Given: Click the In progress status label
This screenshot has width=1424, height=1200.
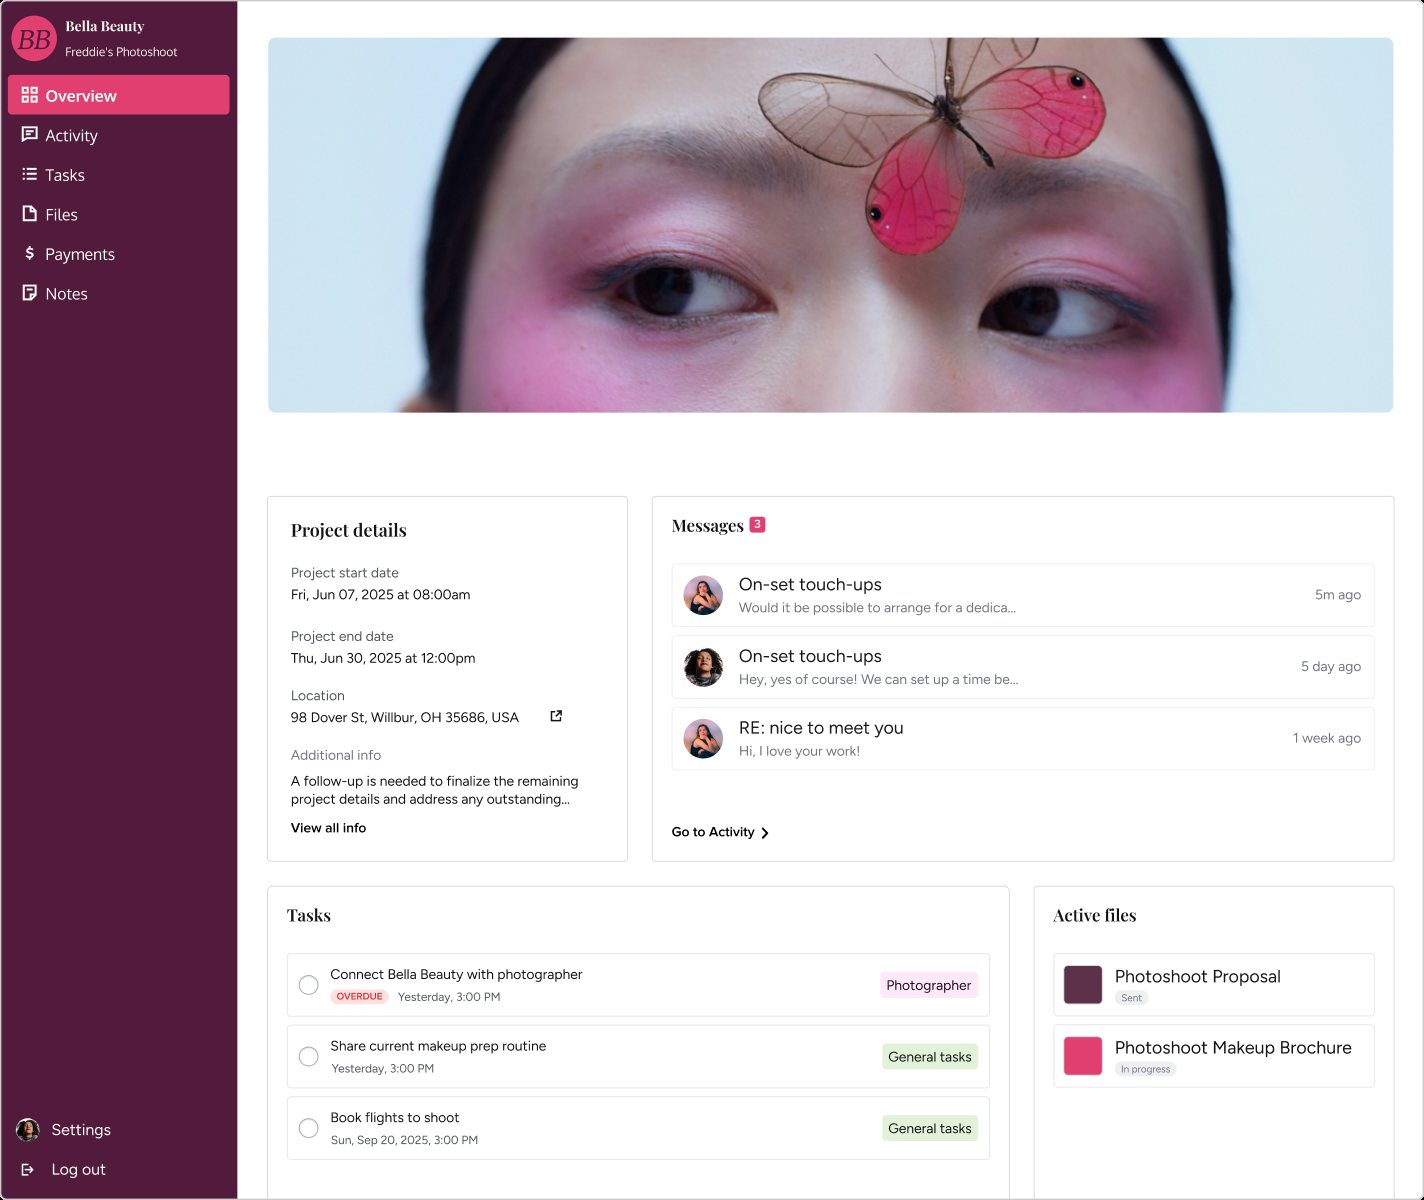Looking at the screenshot, I should coord(1145,1069).
